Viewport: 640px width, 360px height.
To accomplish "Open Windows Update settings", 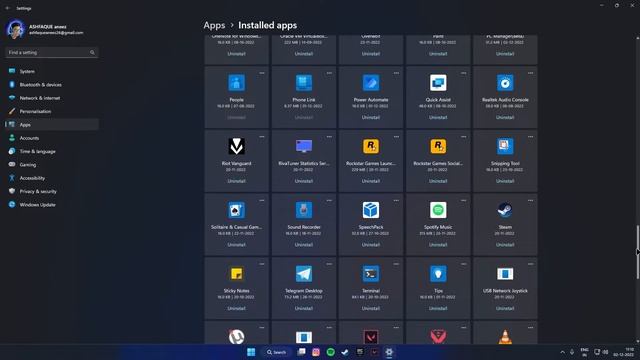I will coord(52,205).
